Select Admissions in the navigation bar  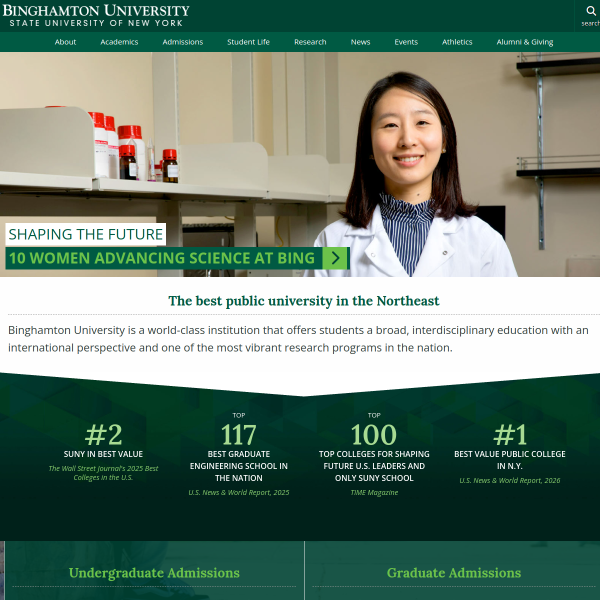(182, 42)
